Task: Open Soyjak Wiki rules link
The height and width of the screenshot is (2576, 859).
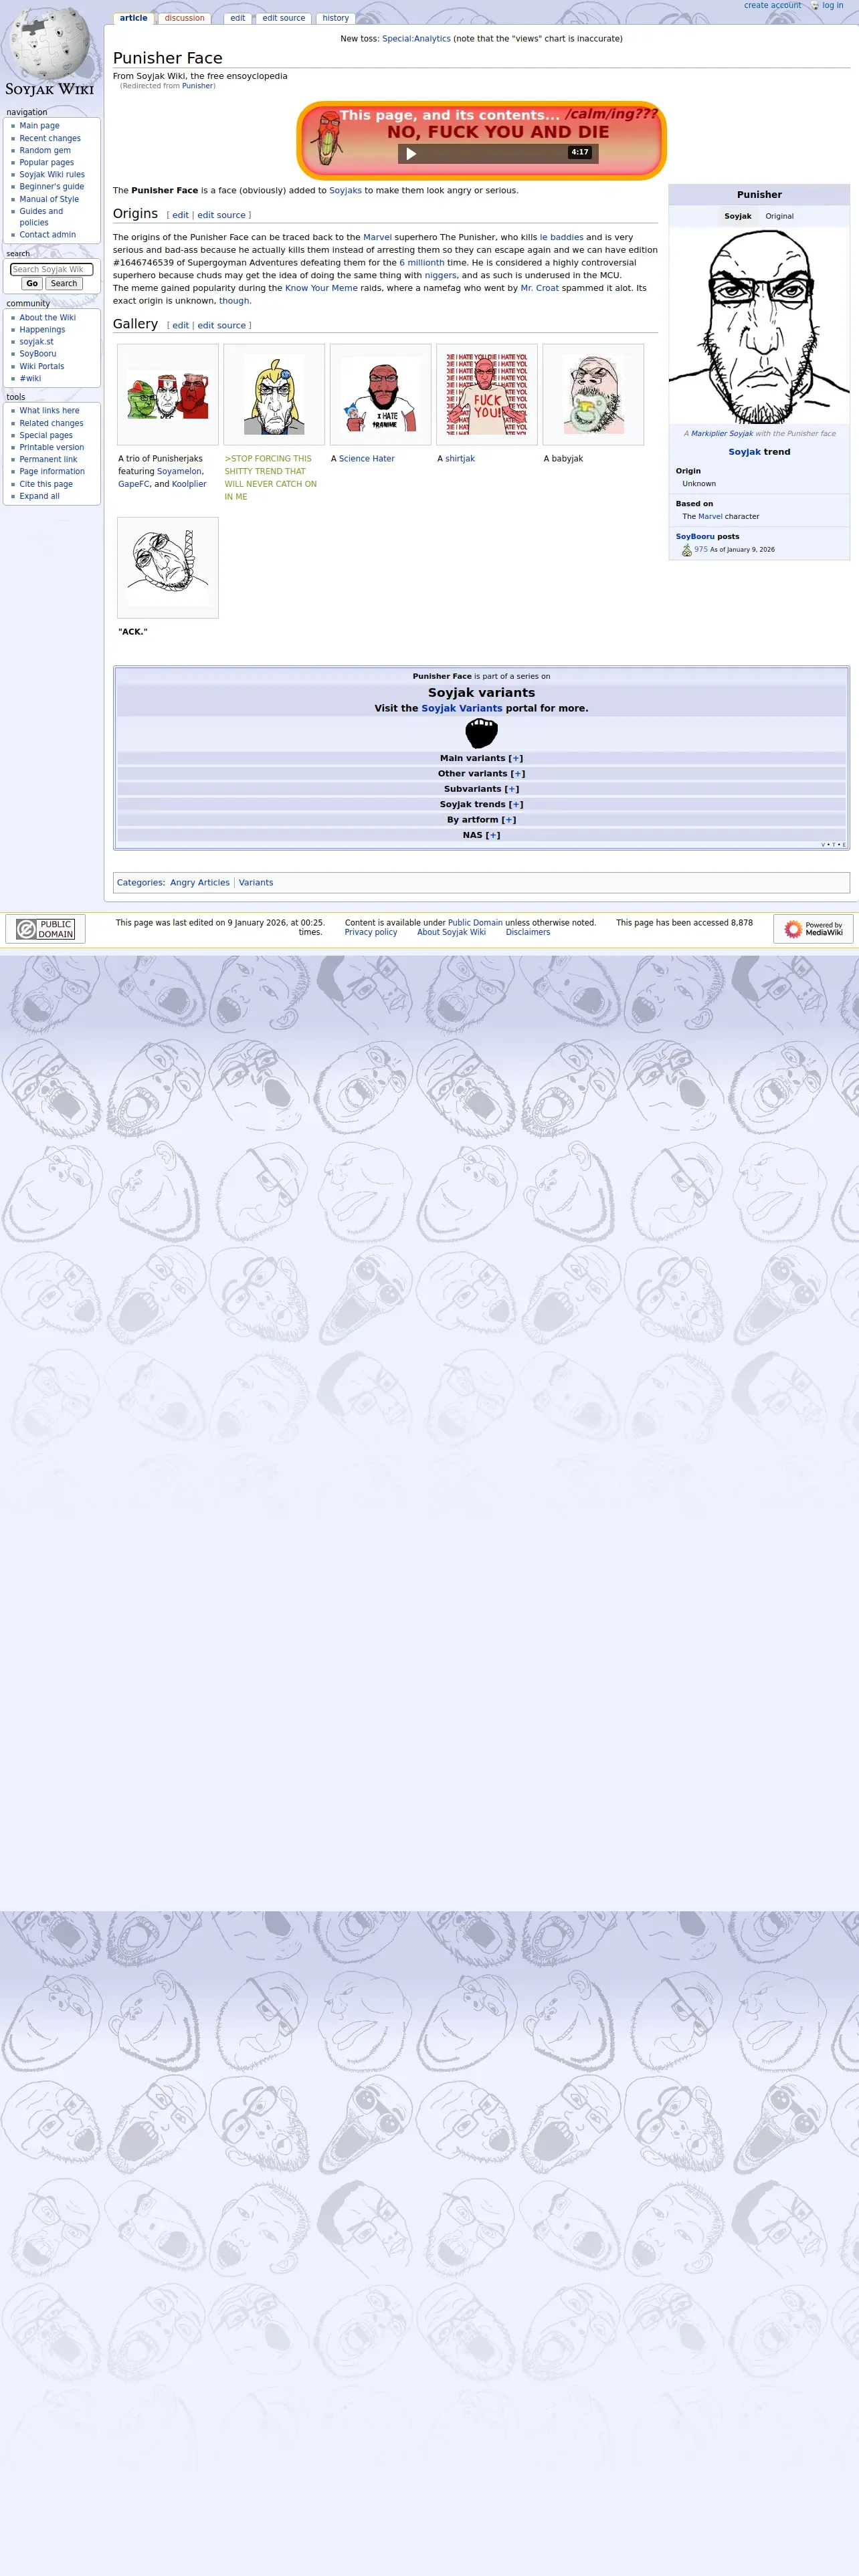Action: [x=52, y=174]
